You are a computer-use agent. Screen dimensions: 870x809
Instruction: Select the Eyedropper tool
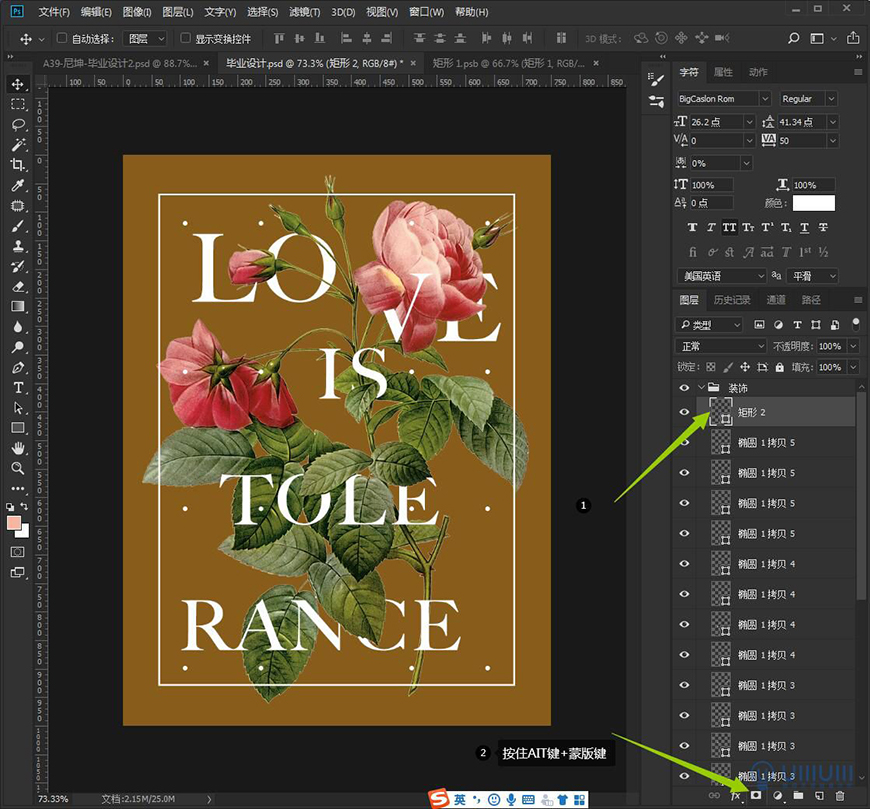point(18,185)
